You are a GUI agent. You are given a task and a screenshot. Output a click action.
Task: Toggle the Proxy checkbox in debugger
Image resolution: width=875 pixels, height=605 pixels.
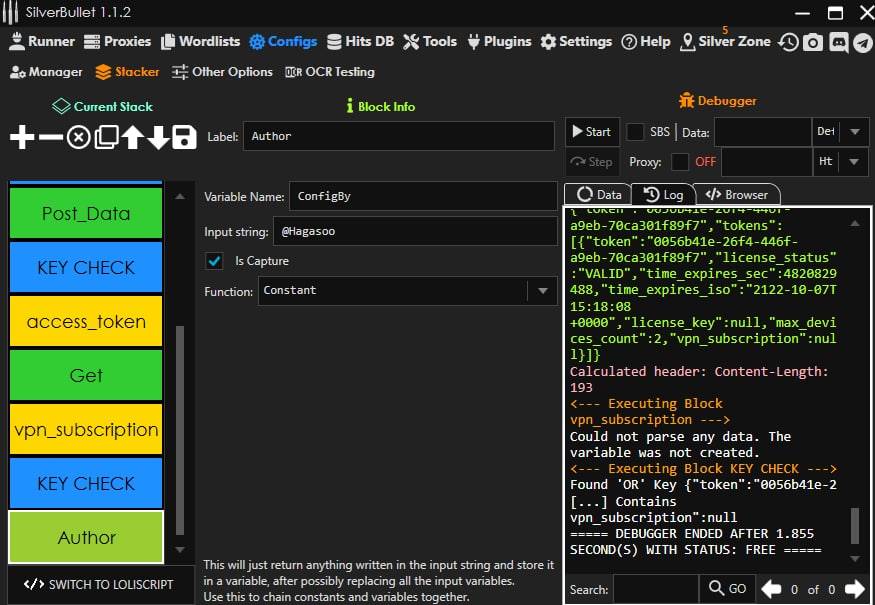(680, 161)
